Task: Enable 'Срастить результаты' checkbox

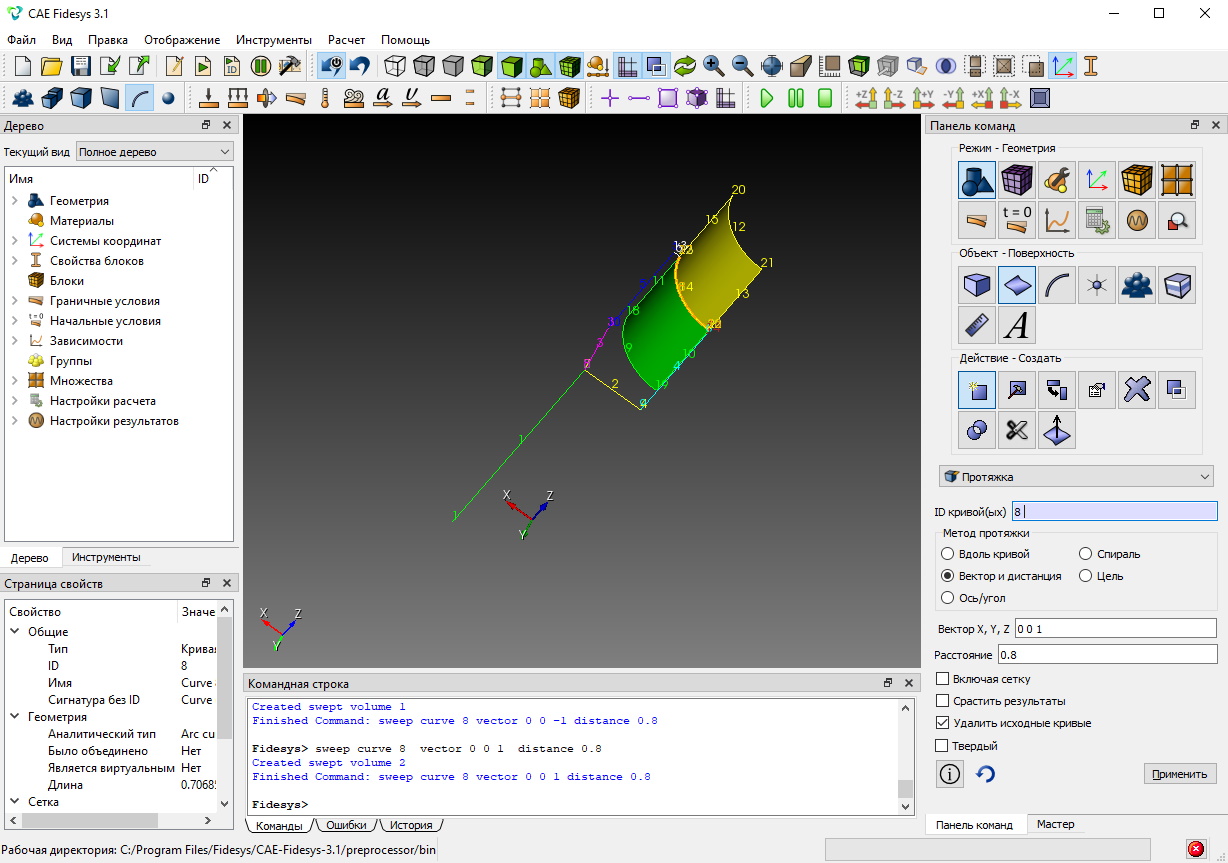Action: pyautogui.click(x=942, y=701)
